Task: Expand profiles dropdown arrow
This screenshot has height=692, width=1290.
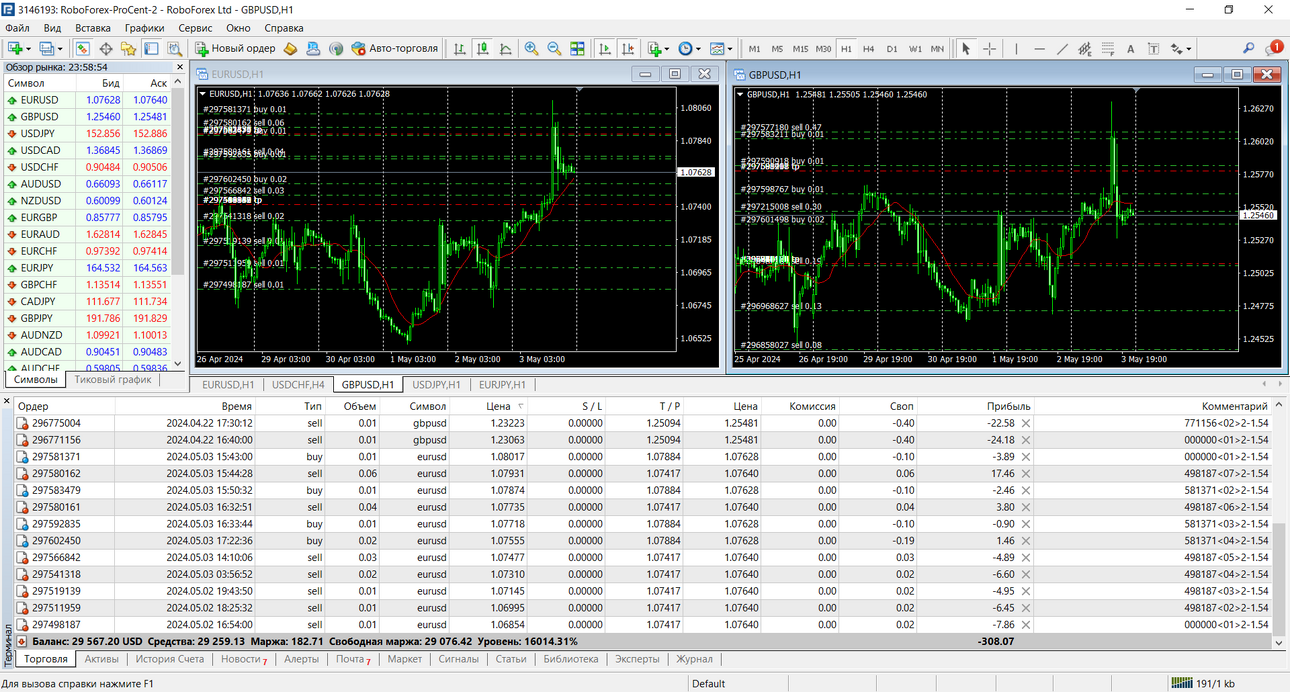Action: coord(61,48)
